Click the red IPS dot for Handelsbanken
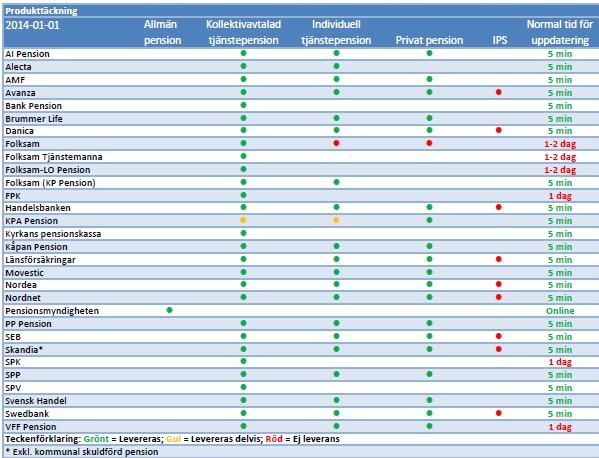Image resolution: width=599 pixels, height=458 pixels. [x=499, y=207]
